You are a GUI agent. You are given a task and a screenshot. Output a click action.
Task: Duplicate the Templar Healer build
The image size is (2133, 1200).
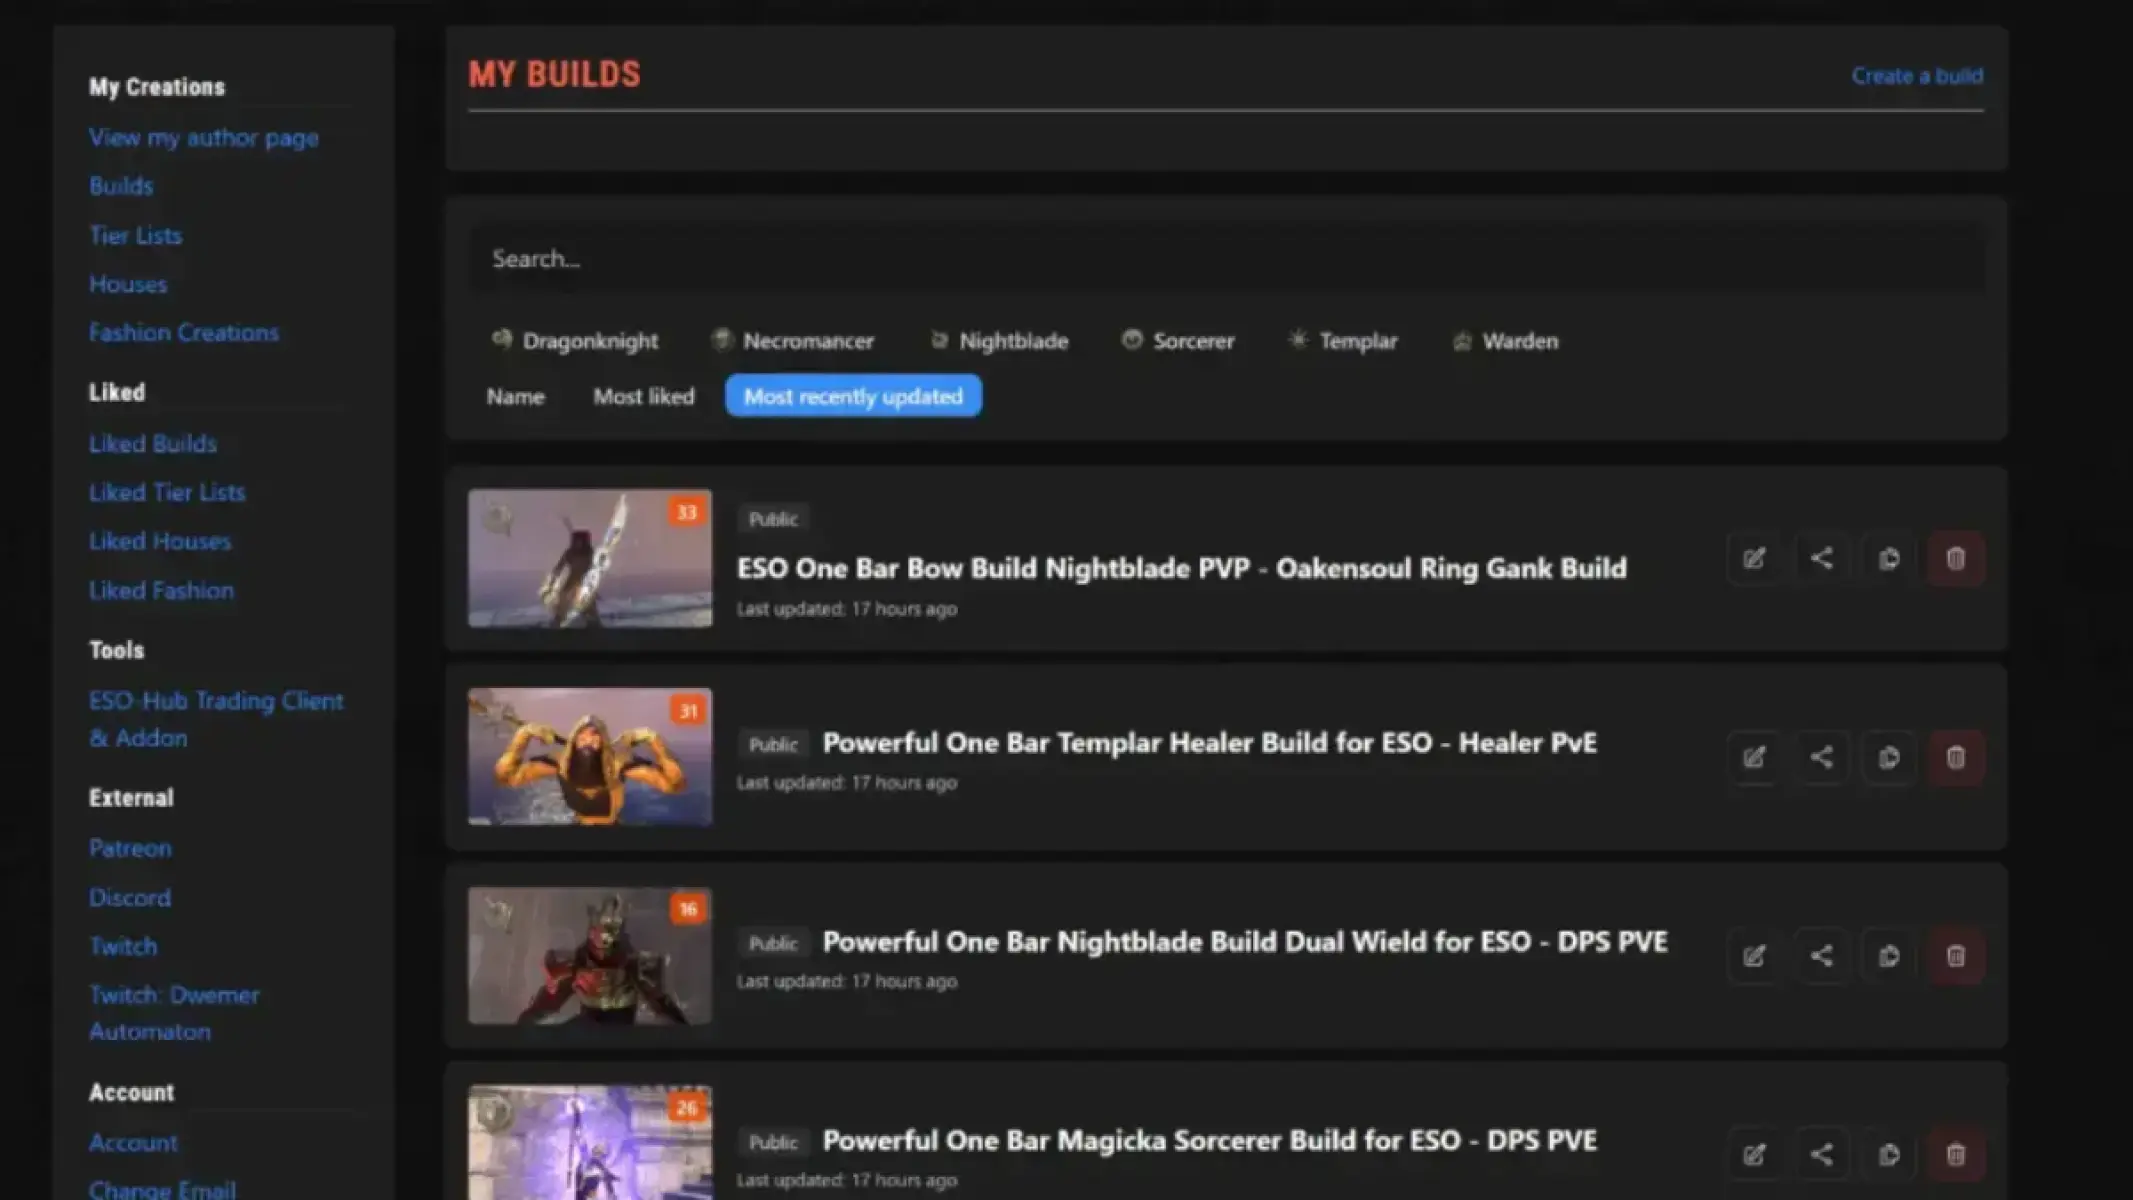click(1888, 757)
